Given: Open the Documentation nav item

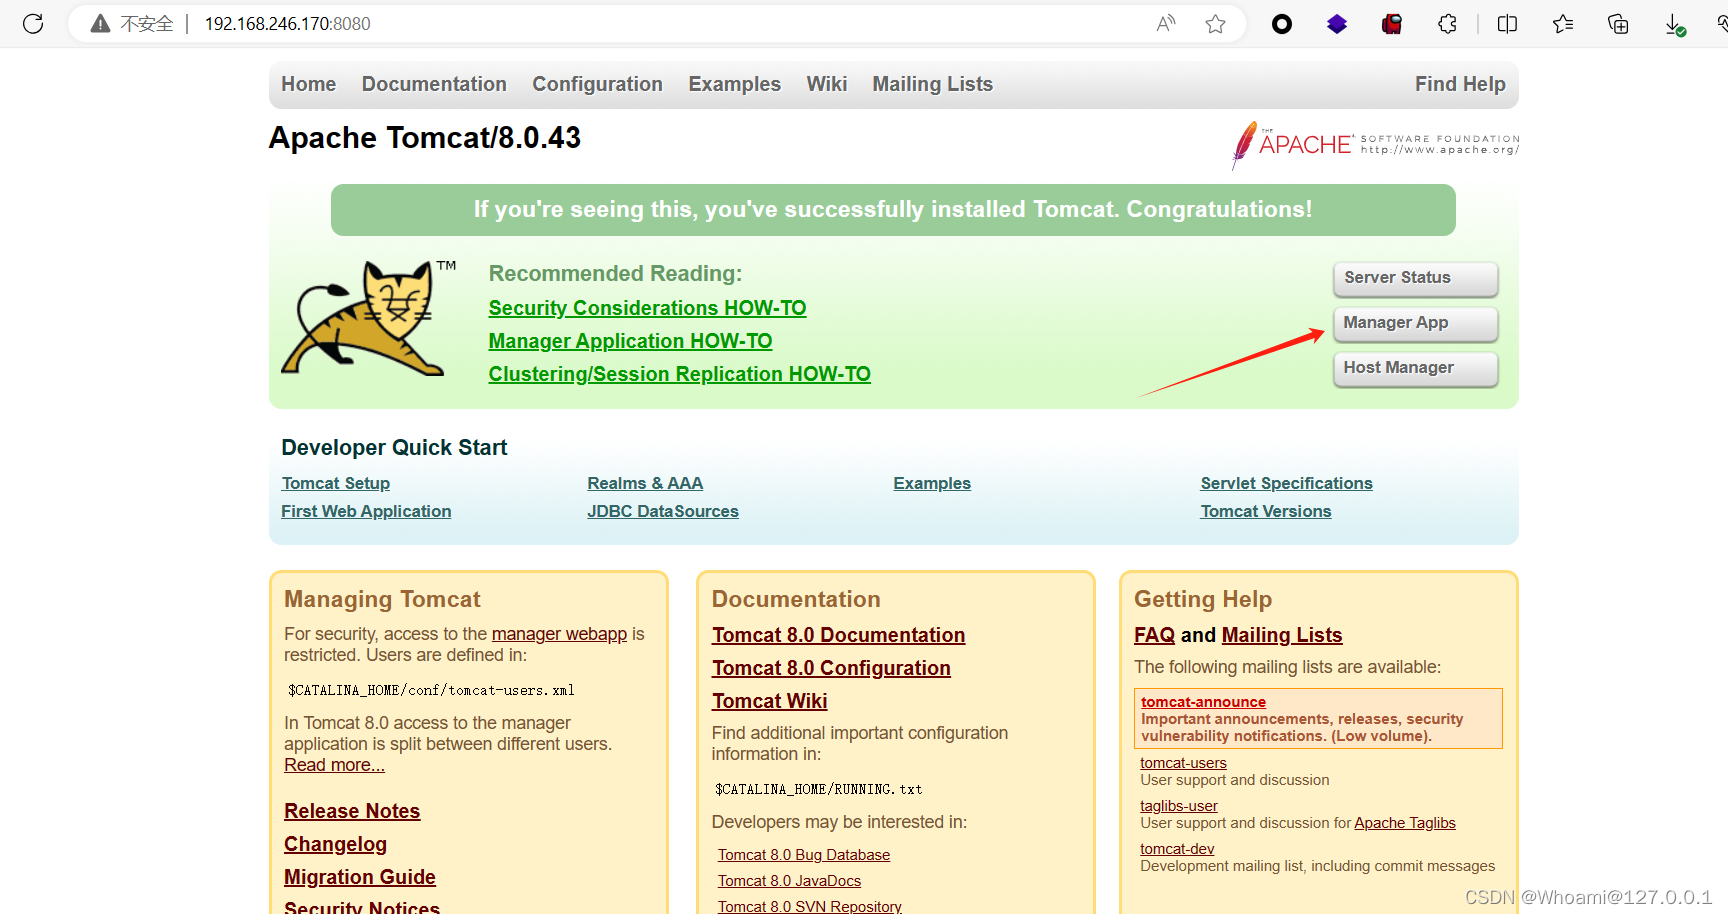Looking at the screenshot, I should pos(434,84).
